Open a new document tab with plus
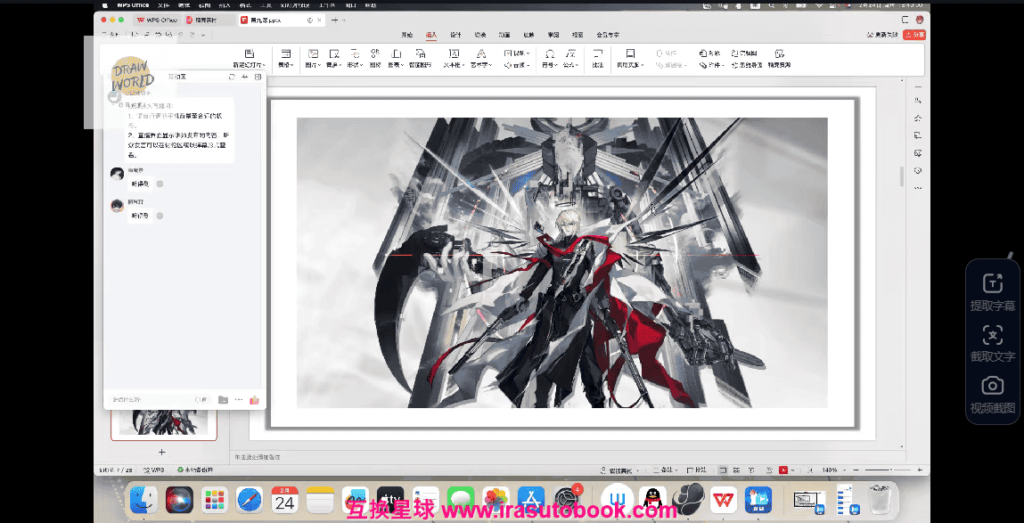 [x=334, y=20]
